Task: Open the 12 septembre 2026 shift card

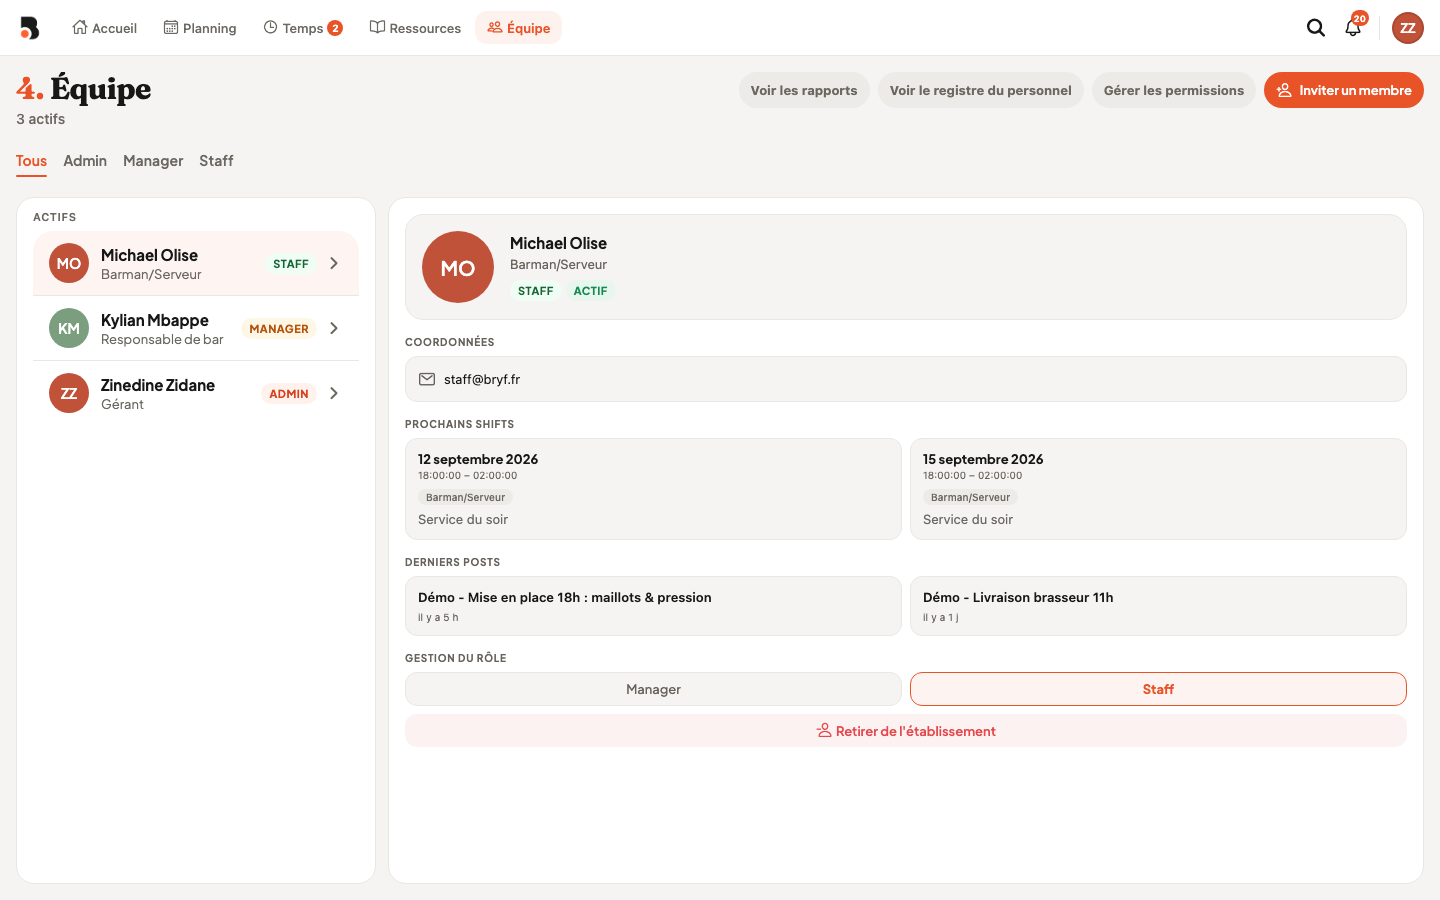Action: pos(653,489)
